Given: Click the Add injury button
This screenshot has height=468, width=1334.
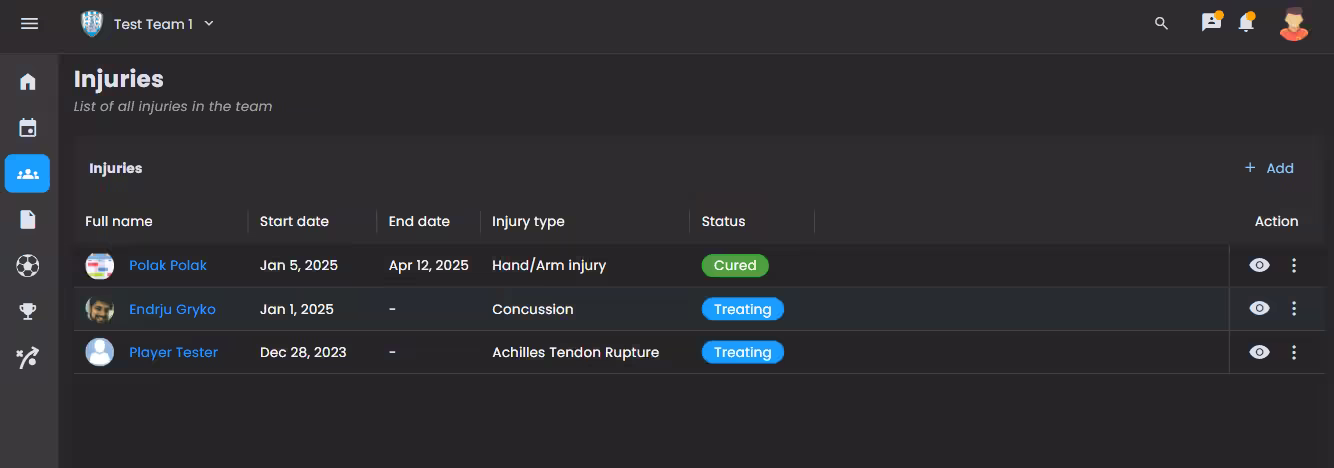Looking at the screenshot, I should click(x=1269, y=168).
